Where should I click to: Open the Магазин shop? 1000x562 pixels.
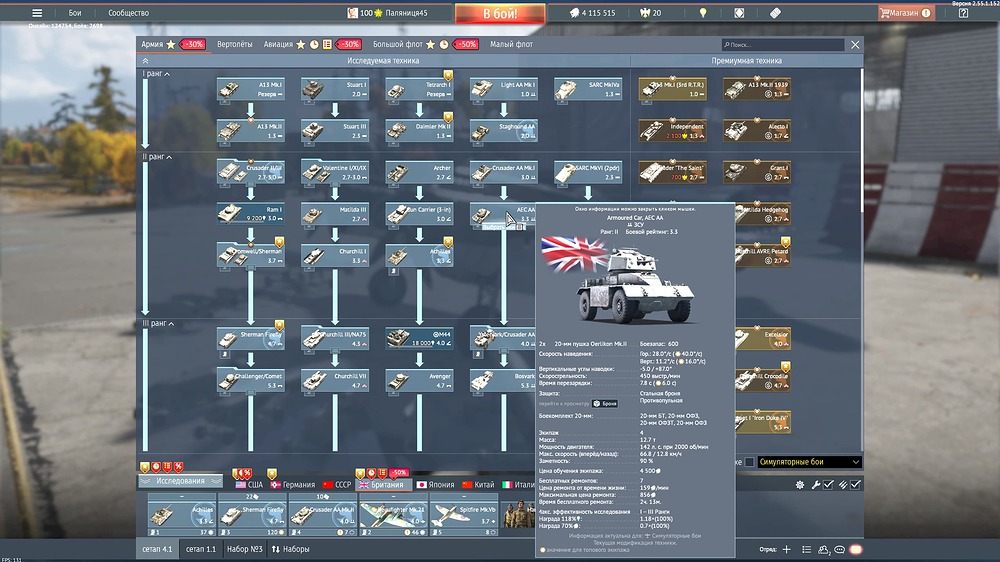pyautogui.click(x=906, y=13)
